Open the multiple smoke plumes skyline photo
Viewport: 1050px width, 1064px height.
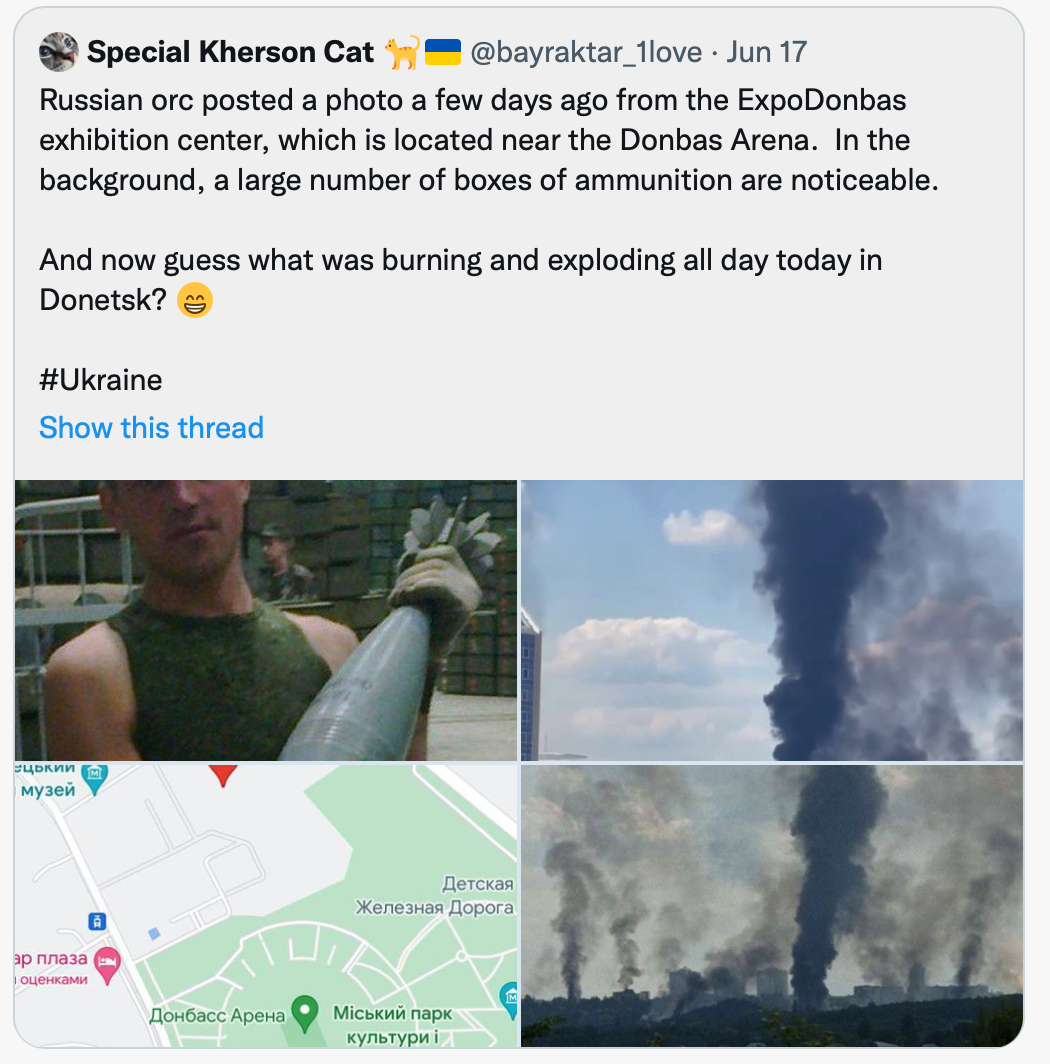click(772, 905)
